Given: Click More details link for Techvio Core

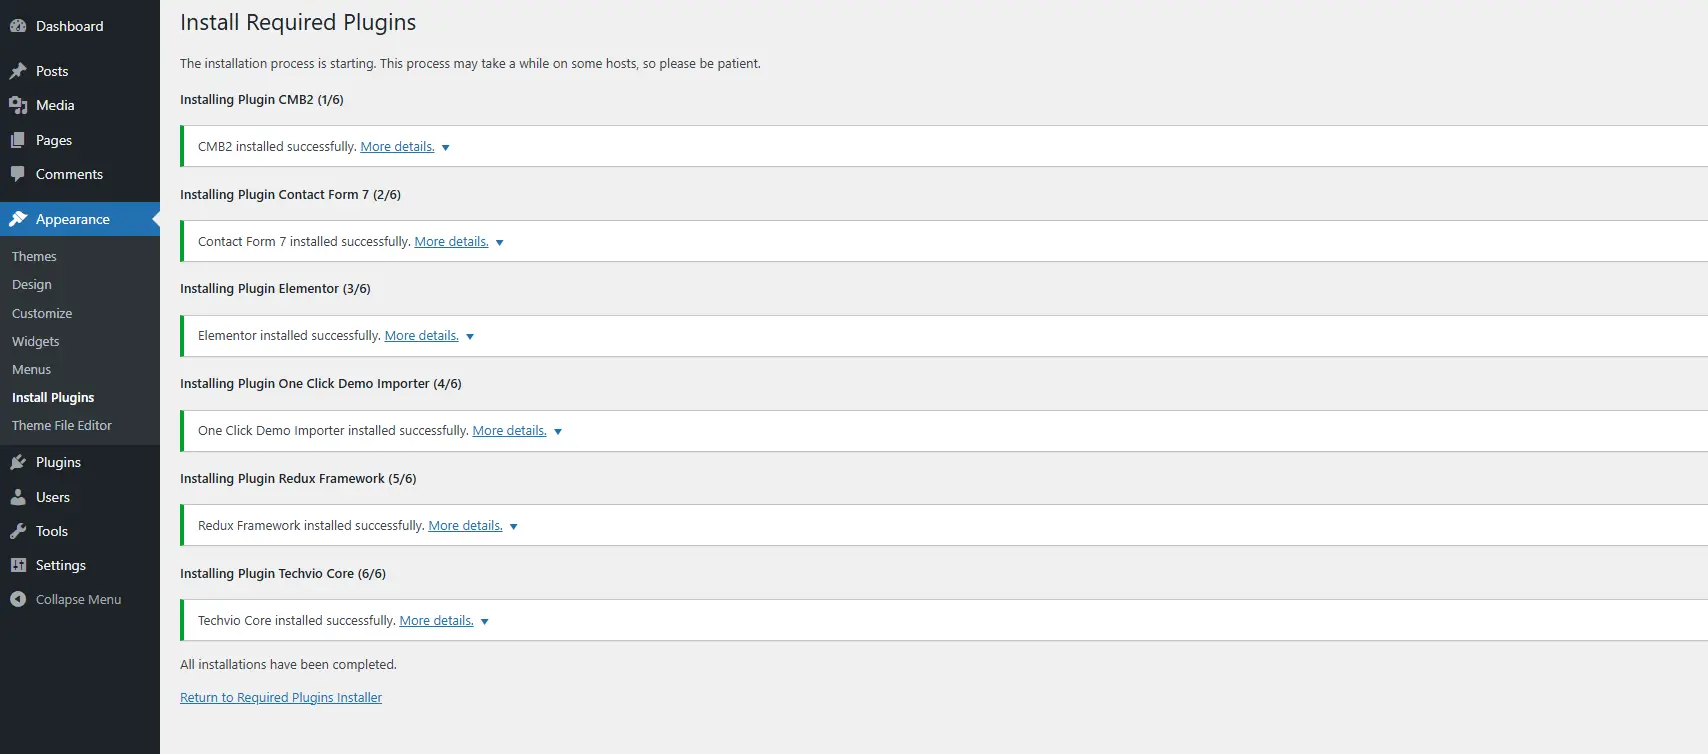Looking at the screenshot, I should pos(436,620).
